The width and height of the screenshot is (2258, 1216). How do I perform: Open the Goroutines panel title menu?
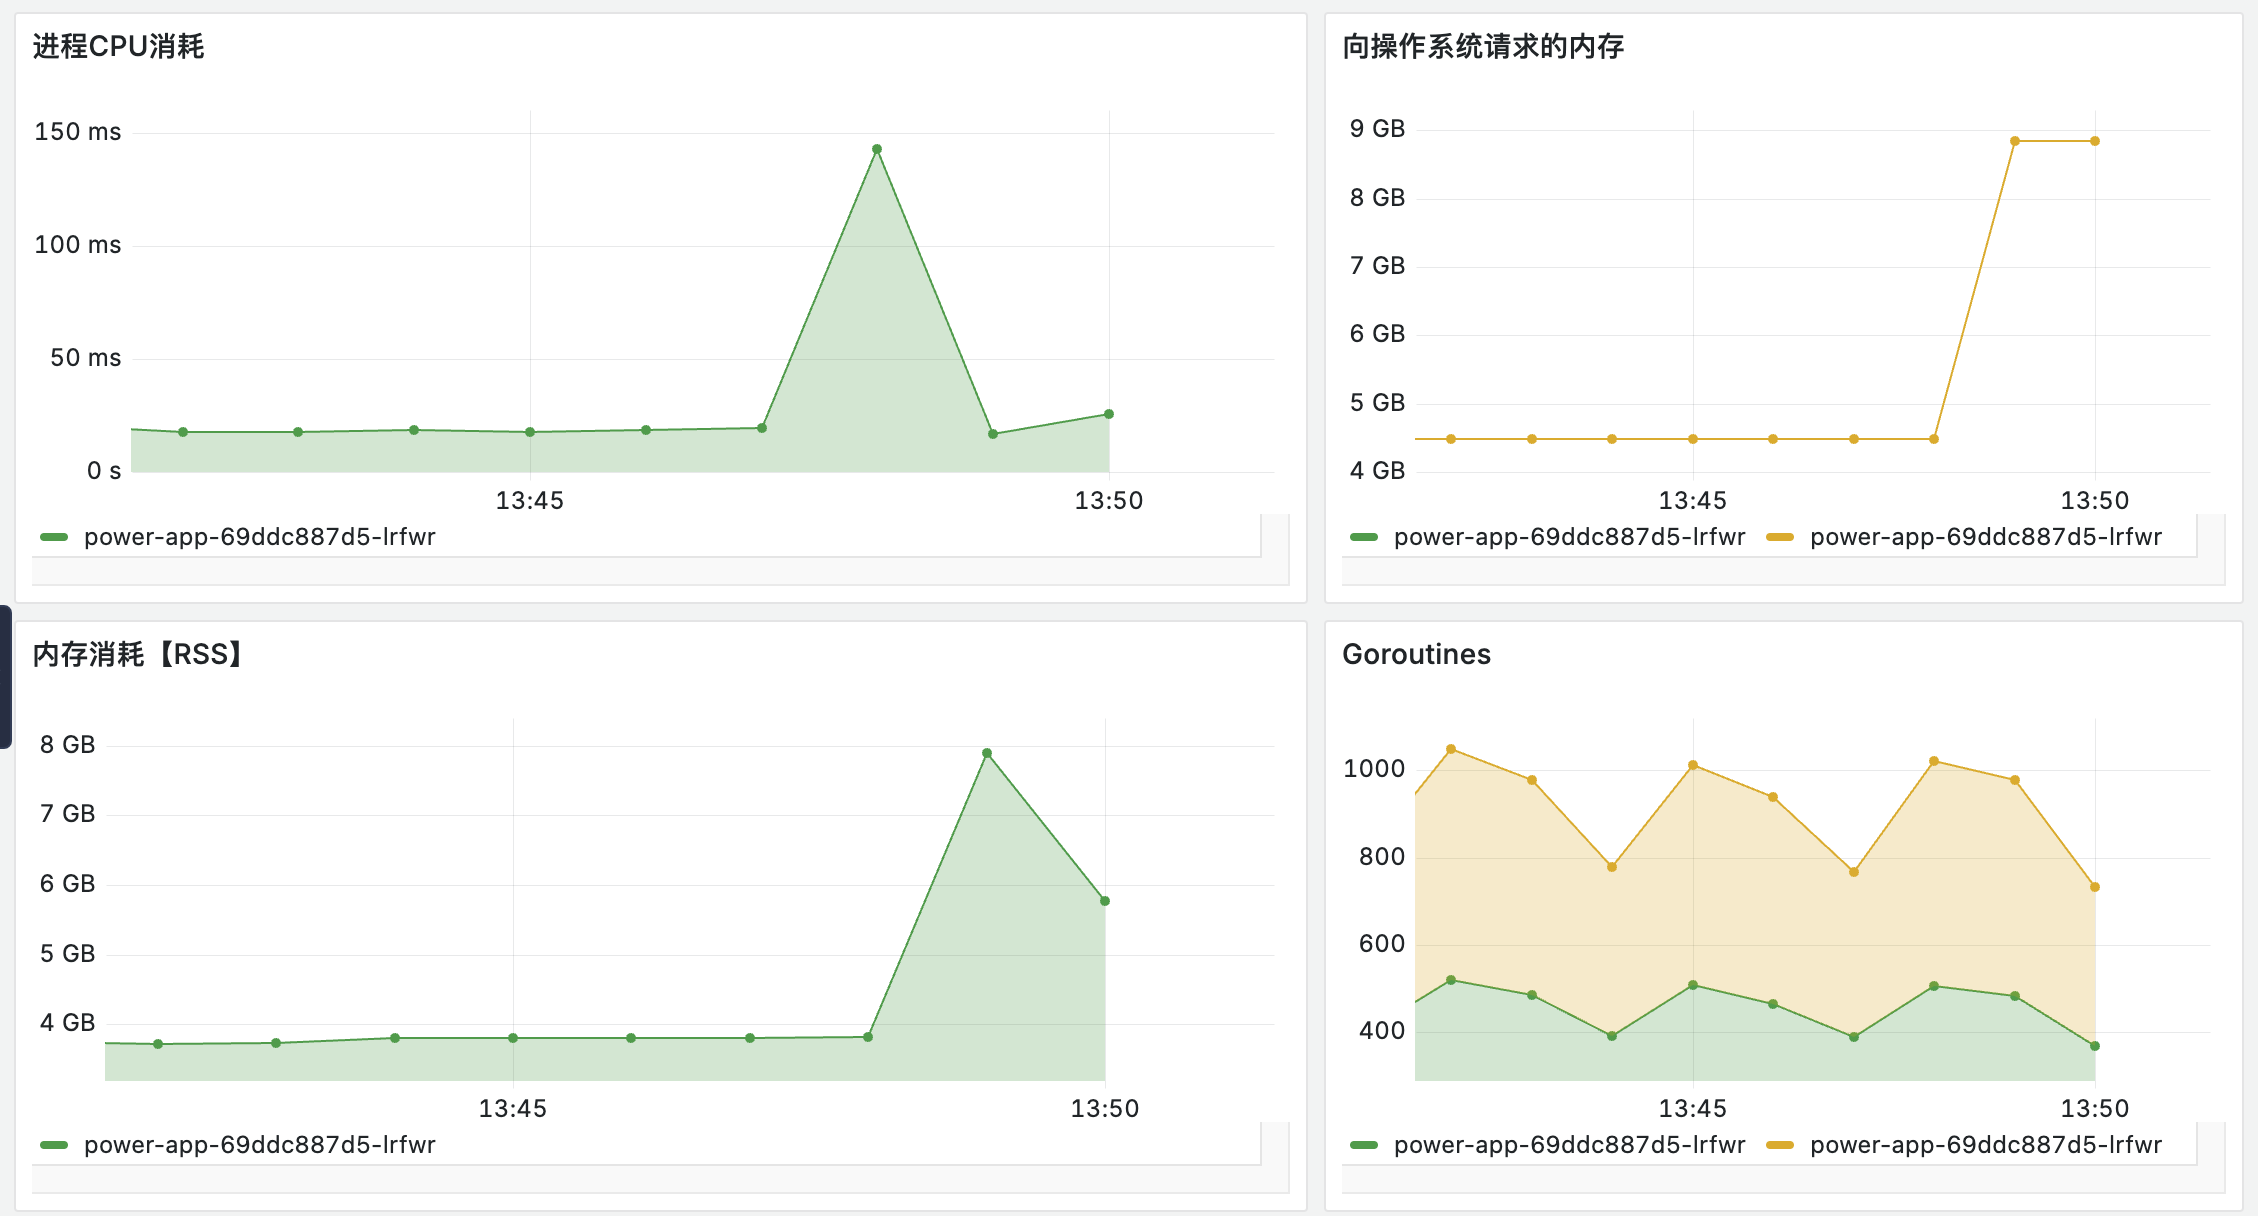point(1416,654)
